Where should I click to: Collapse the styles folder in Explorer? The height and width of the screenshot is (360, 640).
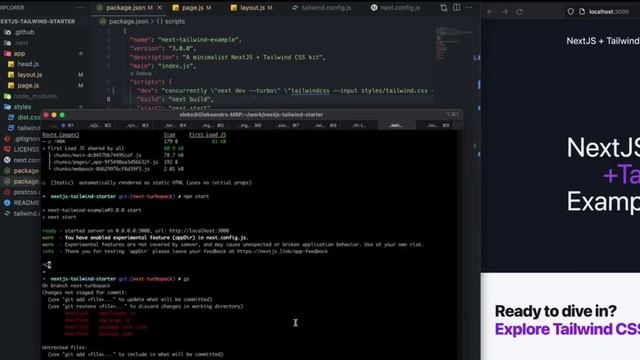(22, 107)
